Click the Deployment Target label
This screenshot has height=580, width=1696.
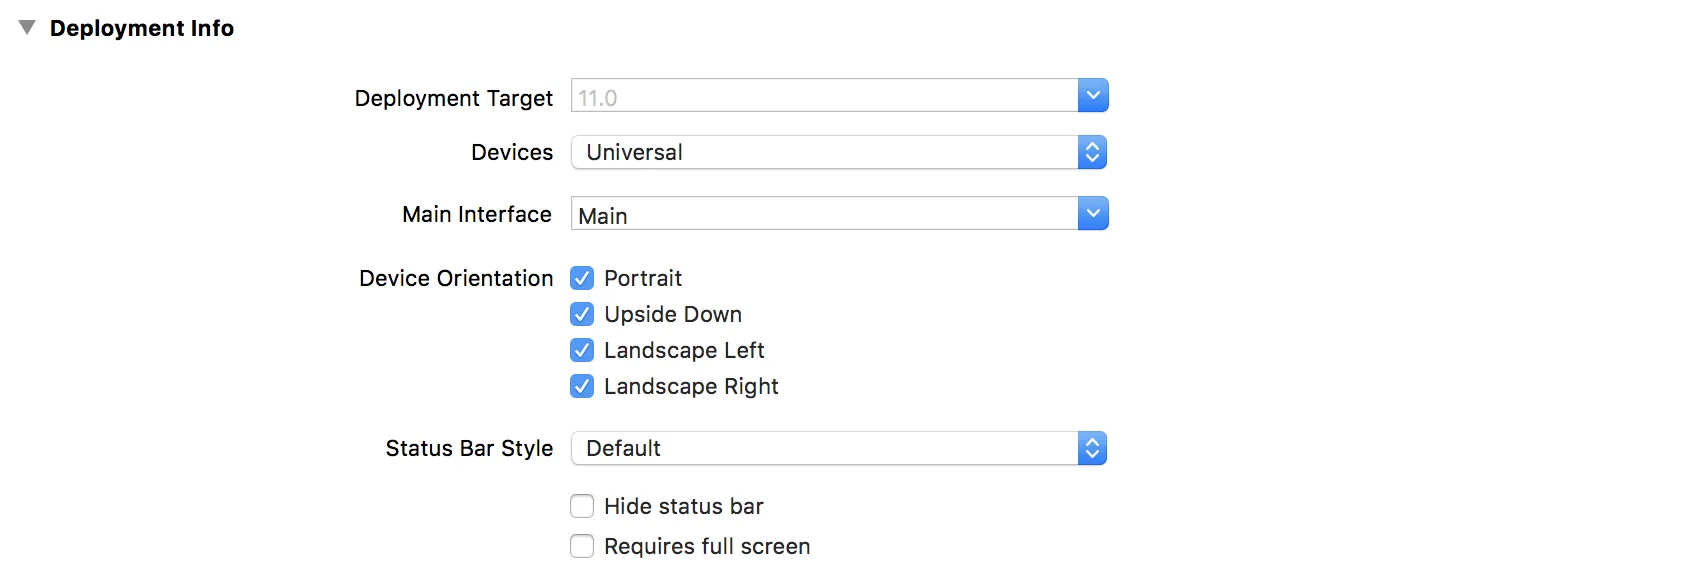(x=453, y=98)
